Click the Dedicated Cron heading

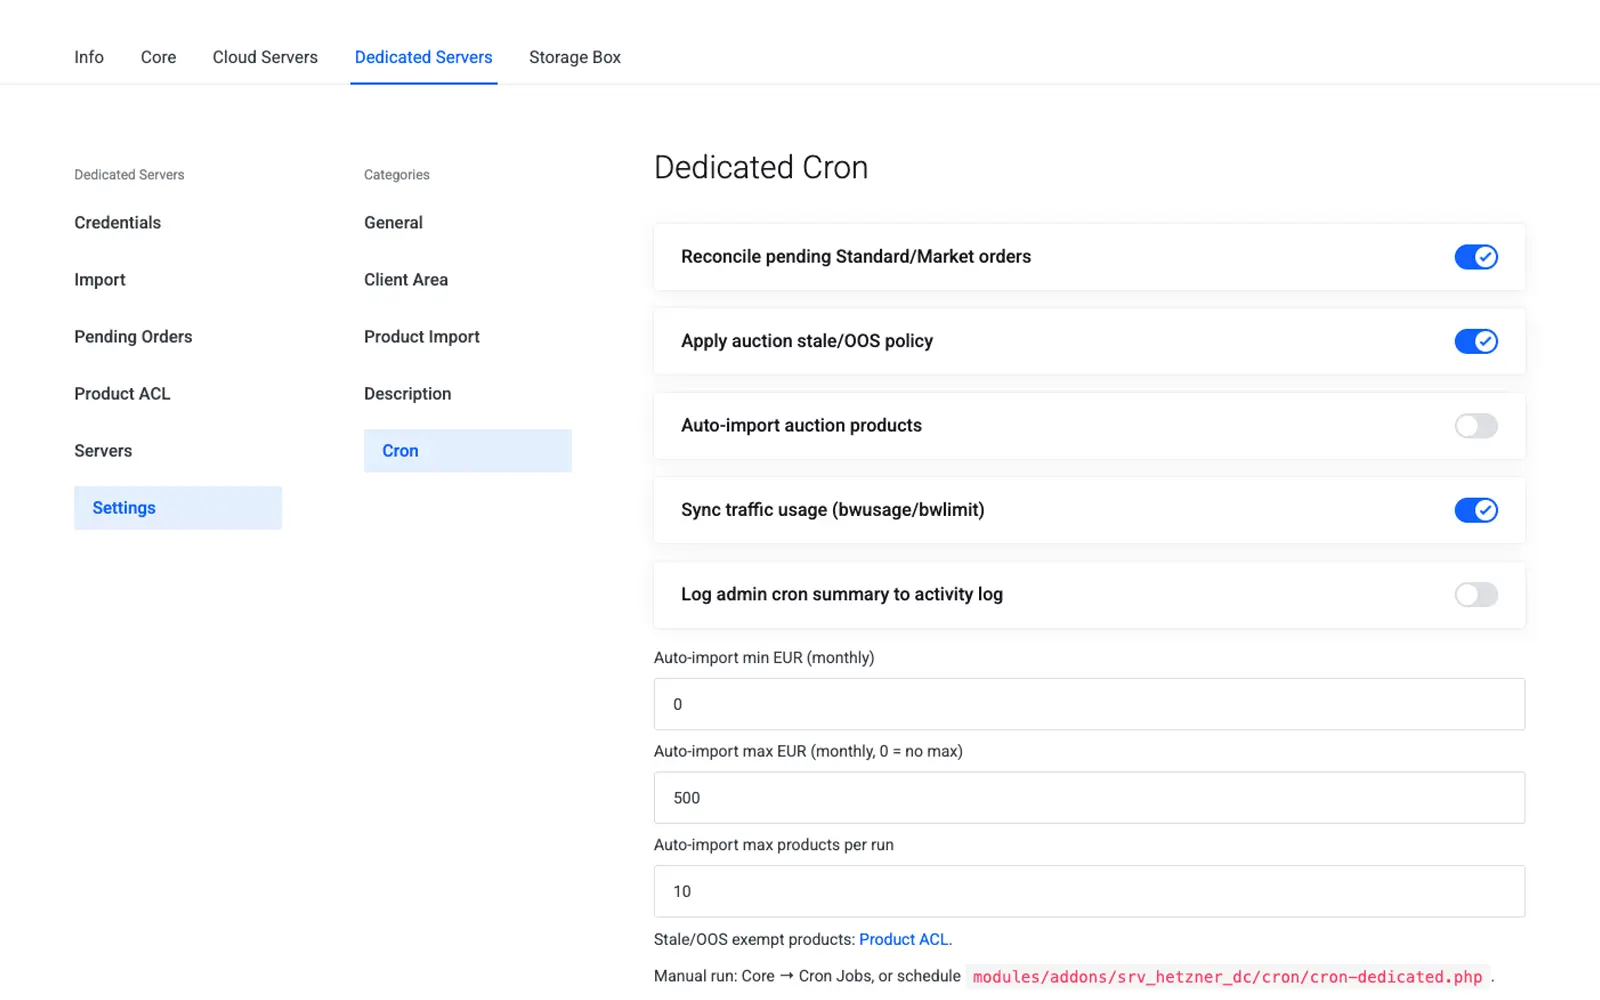click(761, 167)
